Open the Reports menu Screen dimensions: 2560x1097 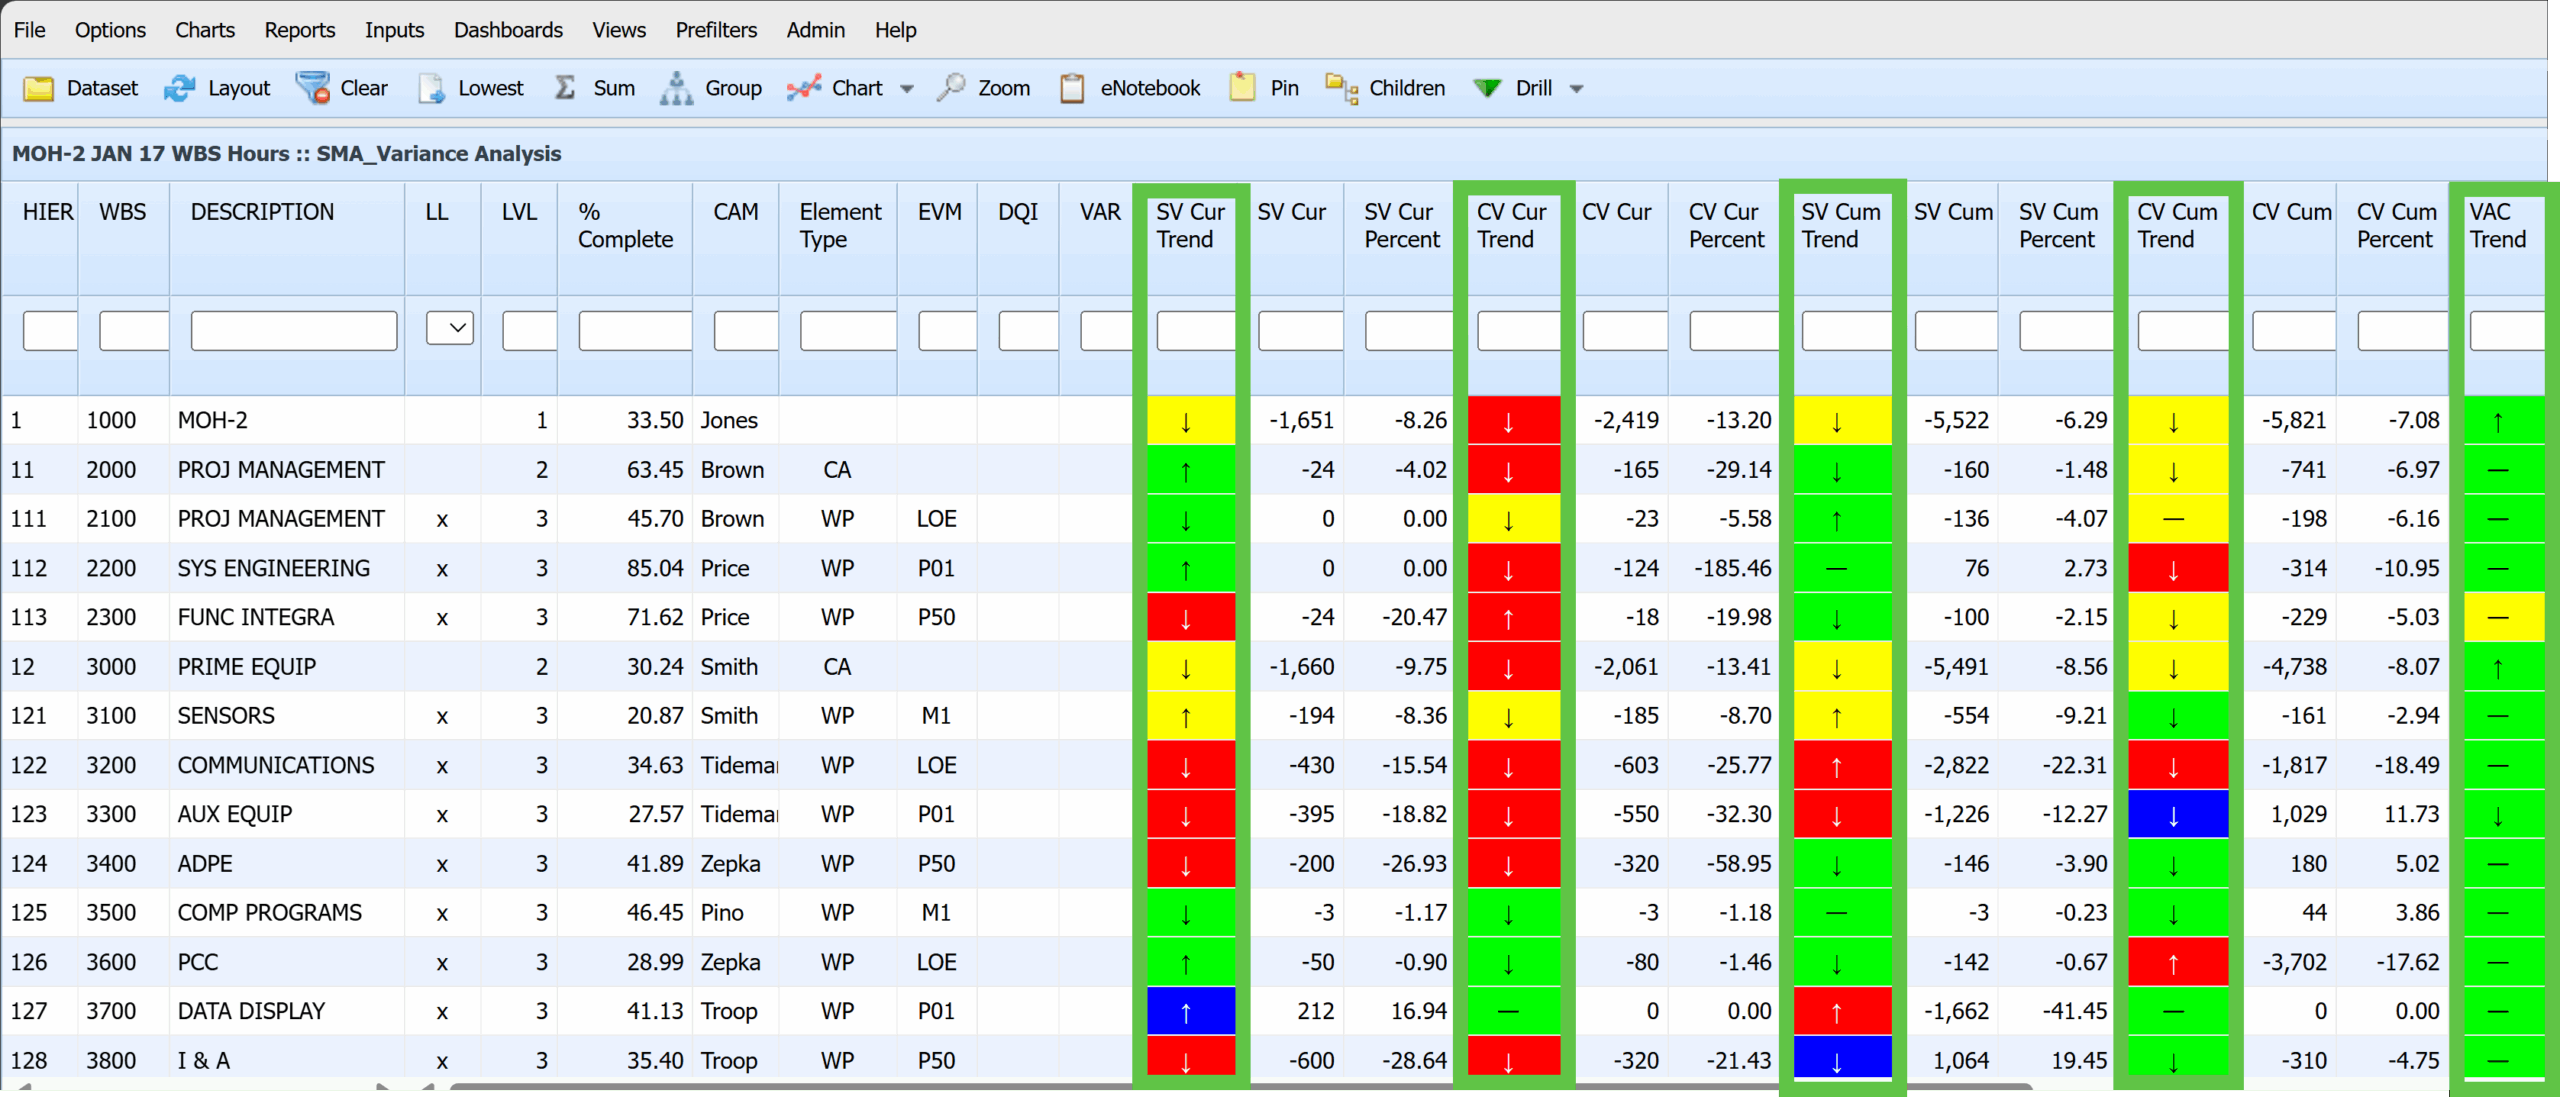coord(299,30)
